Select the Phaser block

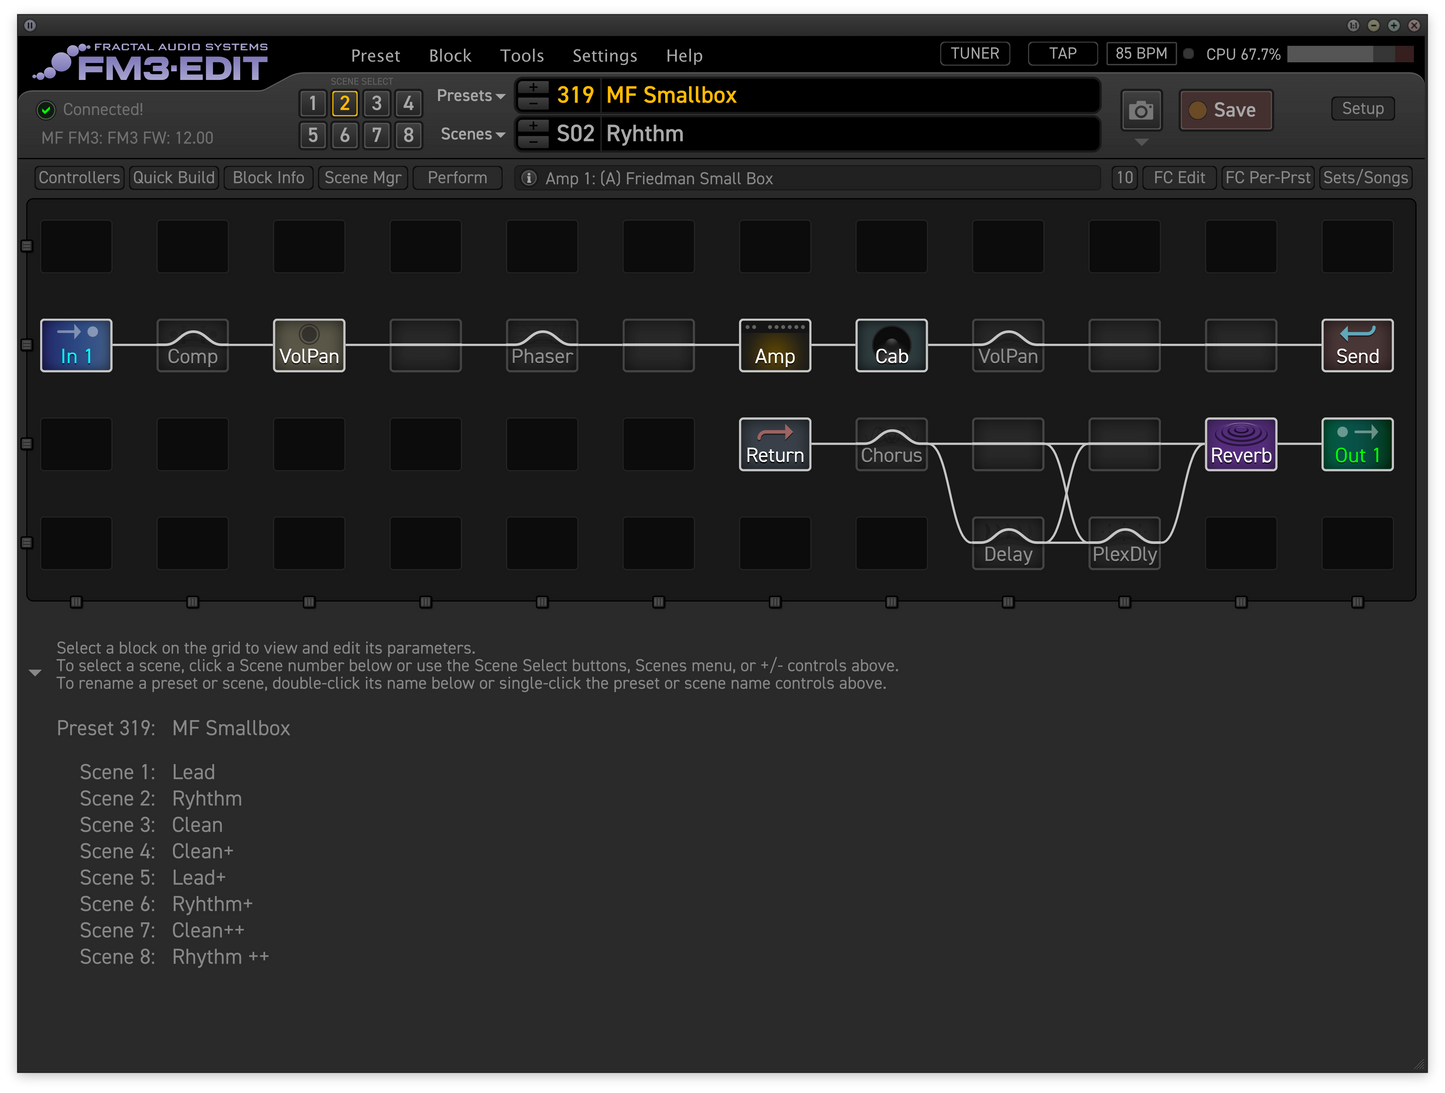point(542,345)
